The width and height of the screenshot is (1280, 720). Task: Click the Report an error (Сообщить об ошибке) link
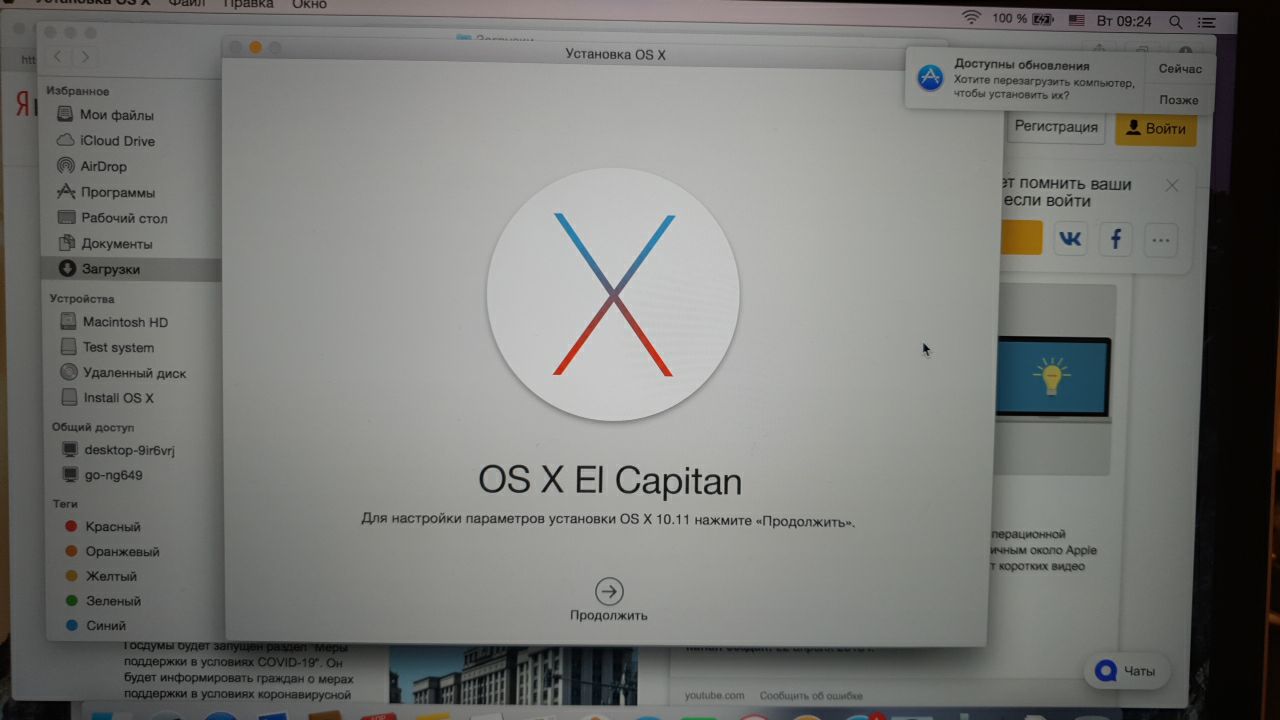click(x=810, y=696)
